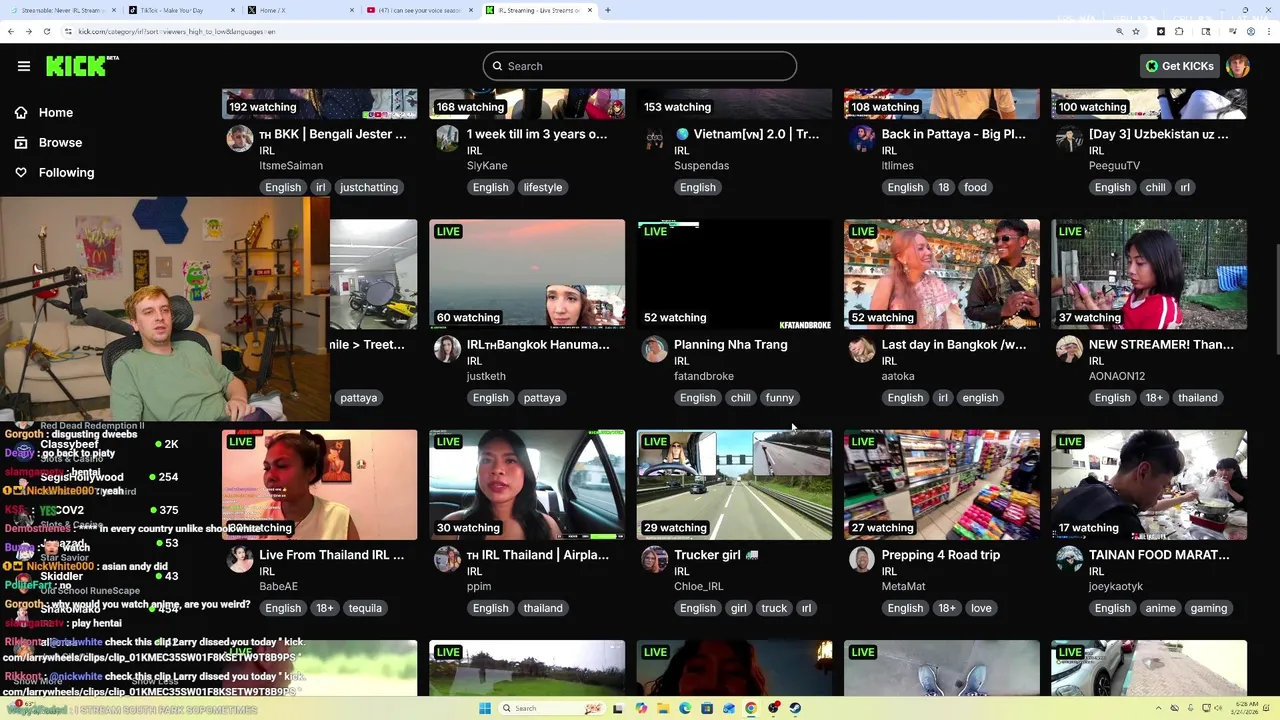Open the NEW STREAMER thumbnail by AONAON12
Viewport: 1280px width, 720px height.
[x=1149, y=274]
